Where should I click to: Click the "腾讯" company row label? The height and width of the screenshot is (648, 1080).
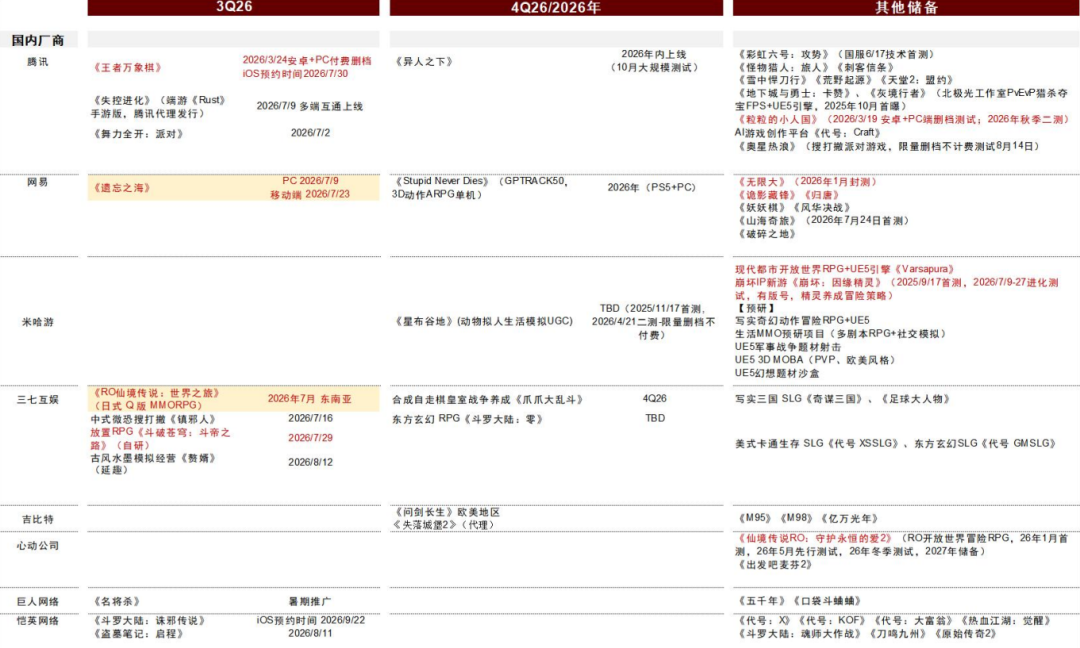click(37, 62)
